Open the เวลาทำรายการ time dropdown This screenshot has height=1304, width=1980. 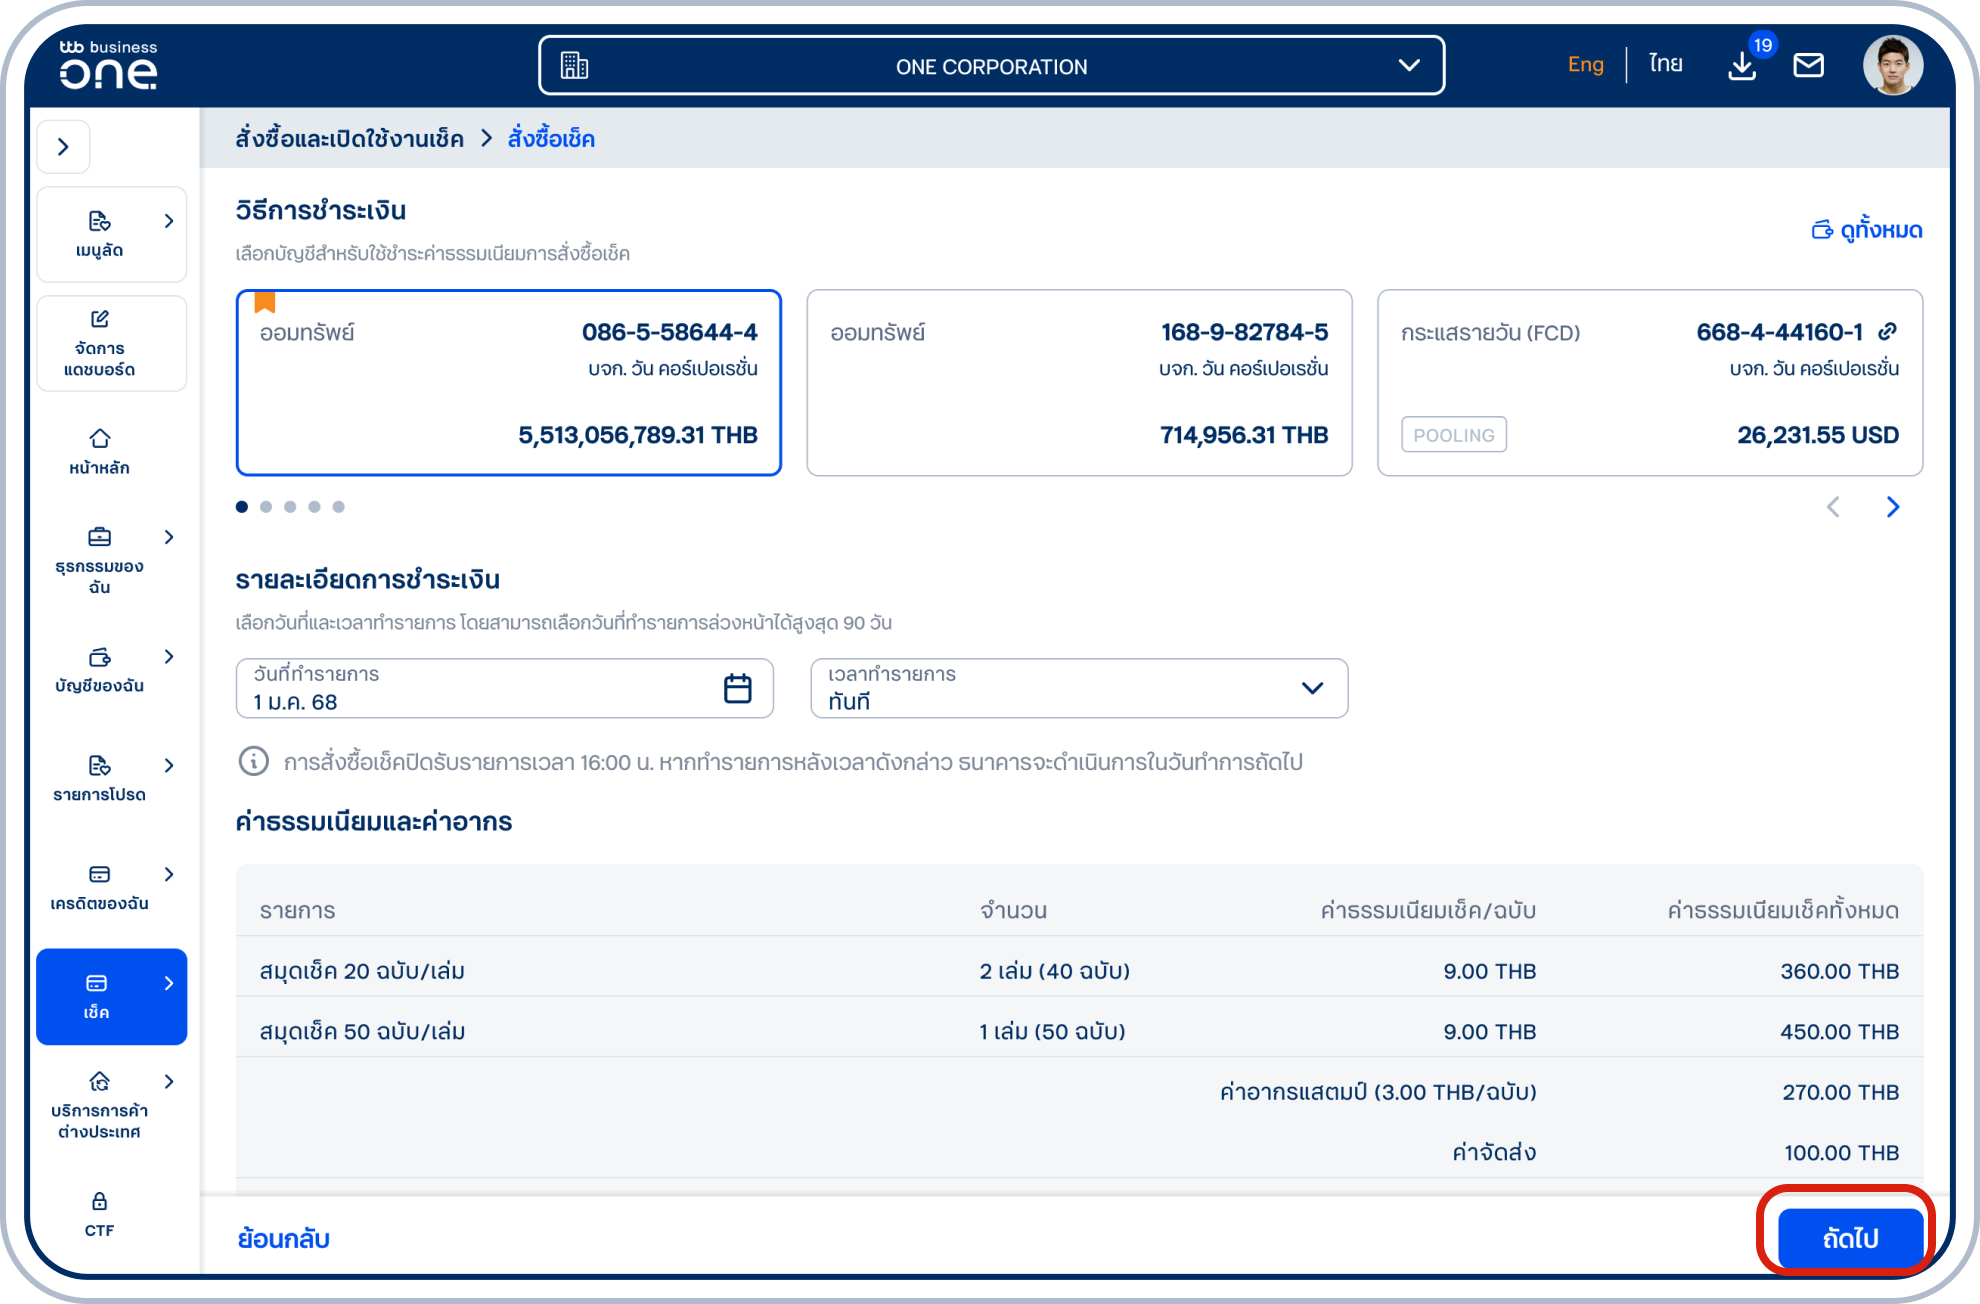(1078, 688)
